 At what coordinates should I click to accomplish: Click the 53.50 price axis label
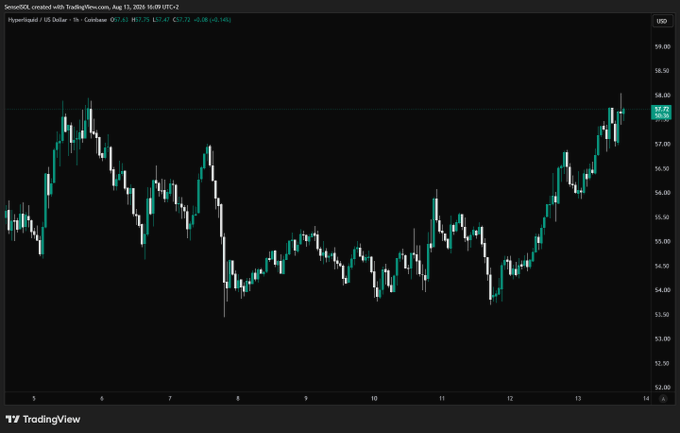tap(662, 315)
